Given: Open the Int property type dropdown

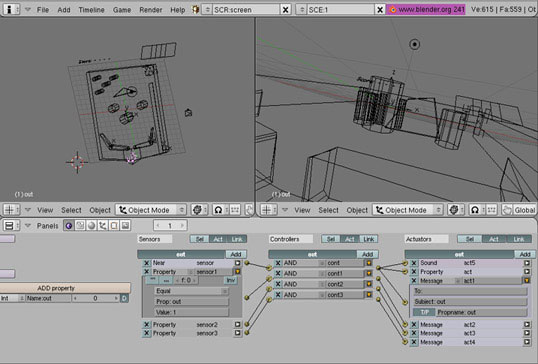Looking at the screenshot, I should tap(12, 298).
